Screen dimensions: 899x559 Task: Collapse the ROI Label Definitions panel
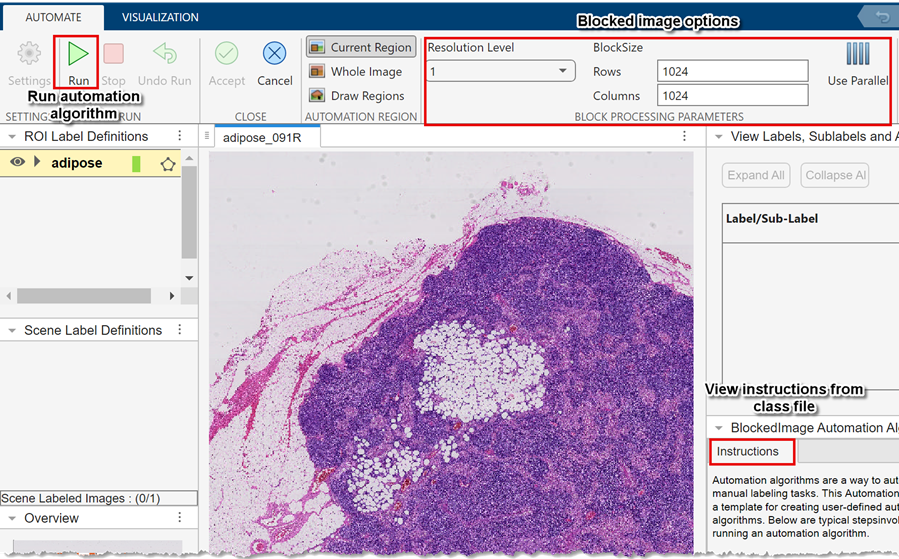(12, 137)
